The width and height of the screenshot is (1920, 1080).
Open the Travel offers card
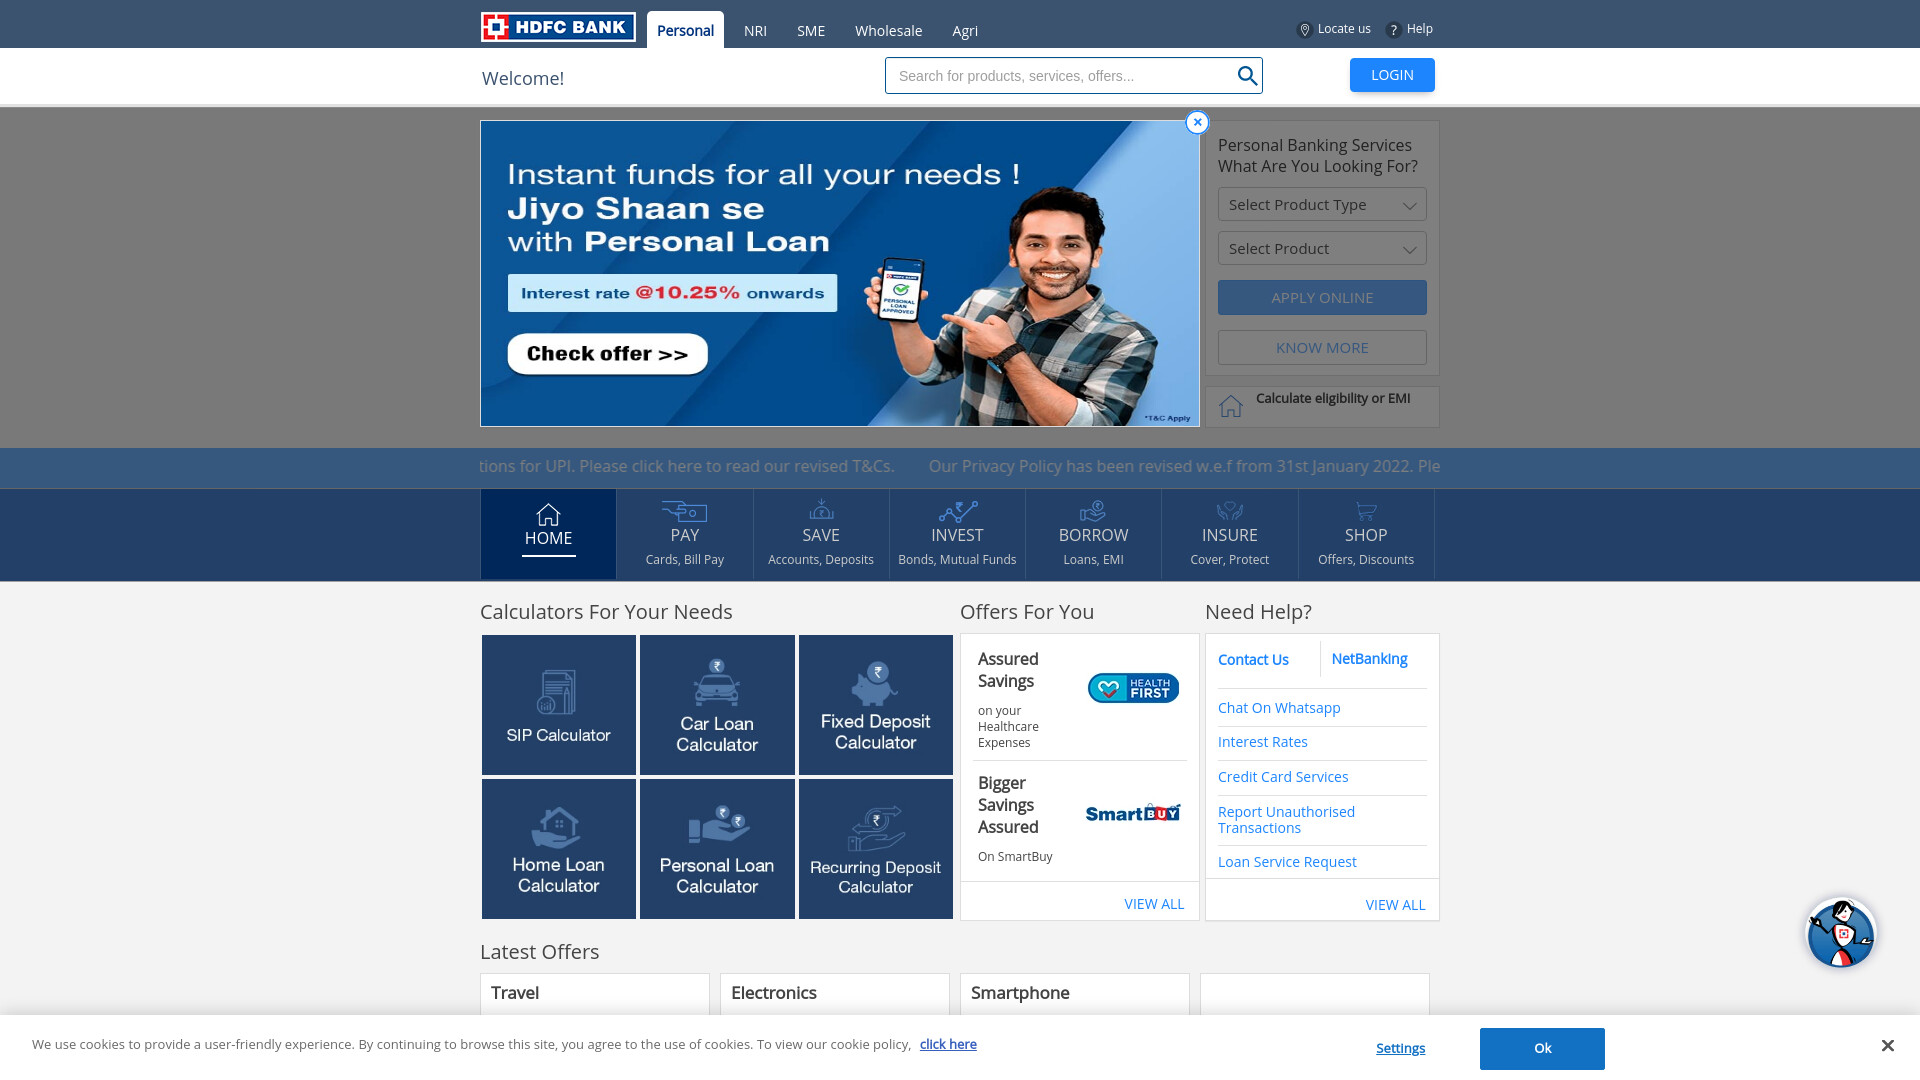pyautogui.click(x=595, y=994)
